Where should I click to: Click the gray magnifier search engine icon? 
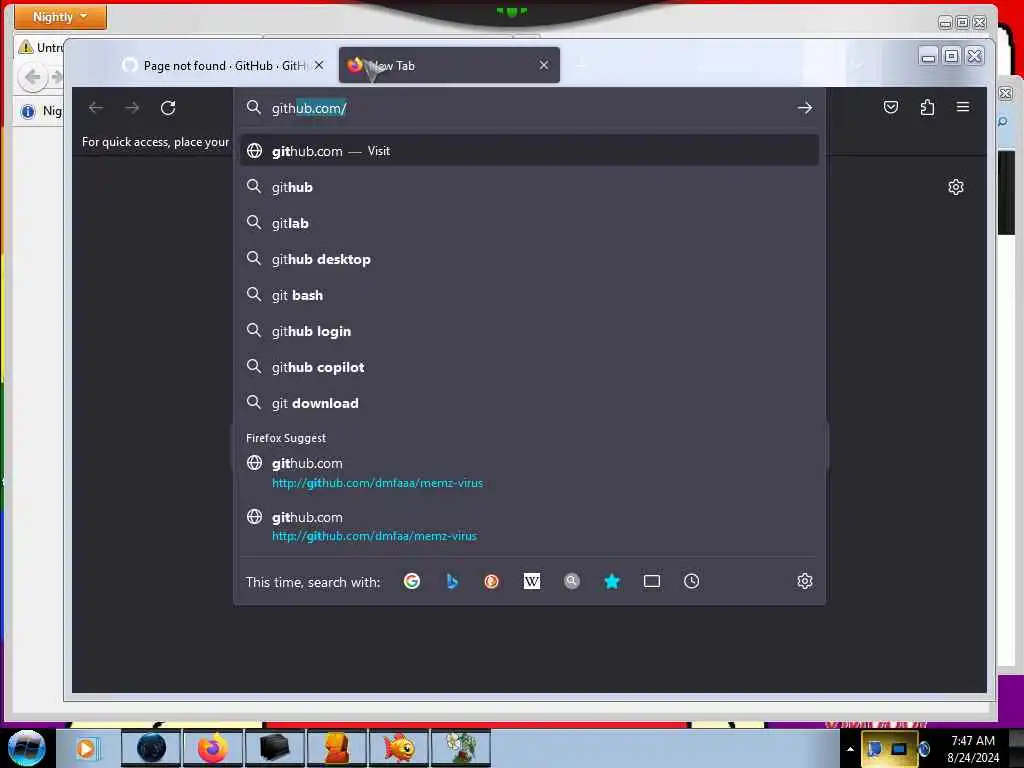click(x=571, y=581)
